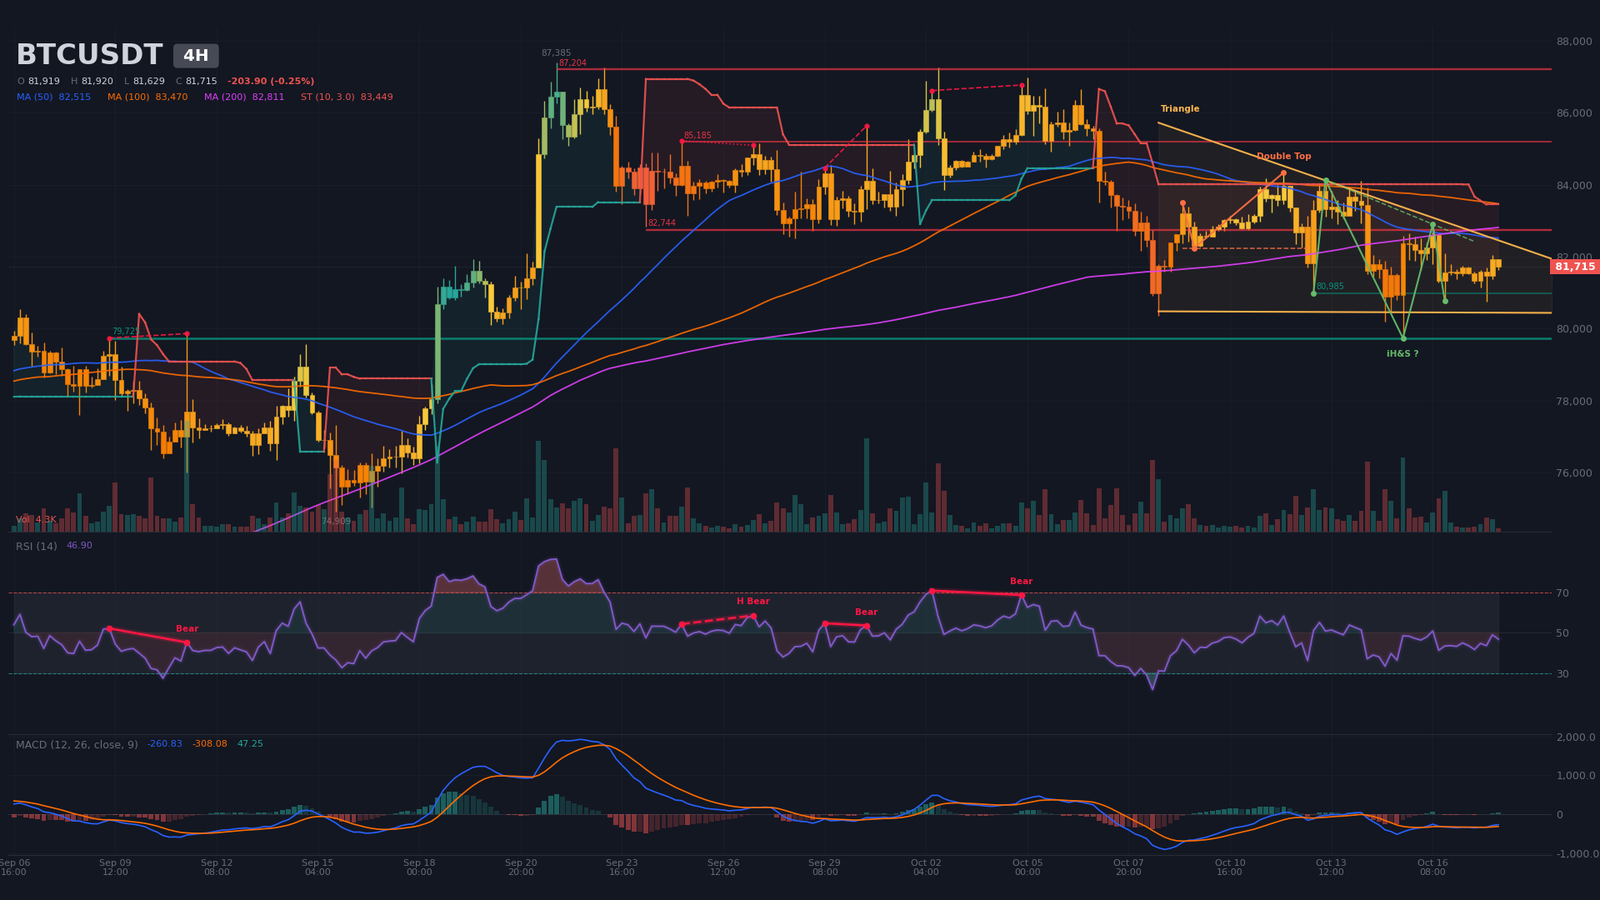
Task: Click the Oct 02 04:00 time label
Action: click(926, 867)
